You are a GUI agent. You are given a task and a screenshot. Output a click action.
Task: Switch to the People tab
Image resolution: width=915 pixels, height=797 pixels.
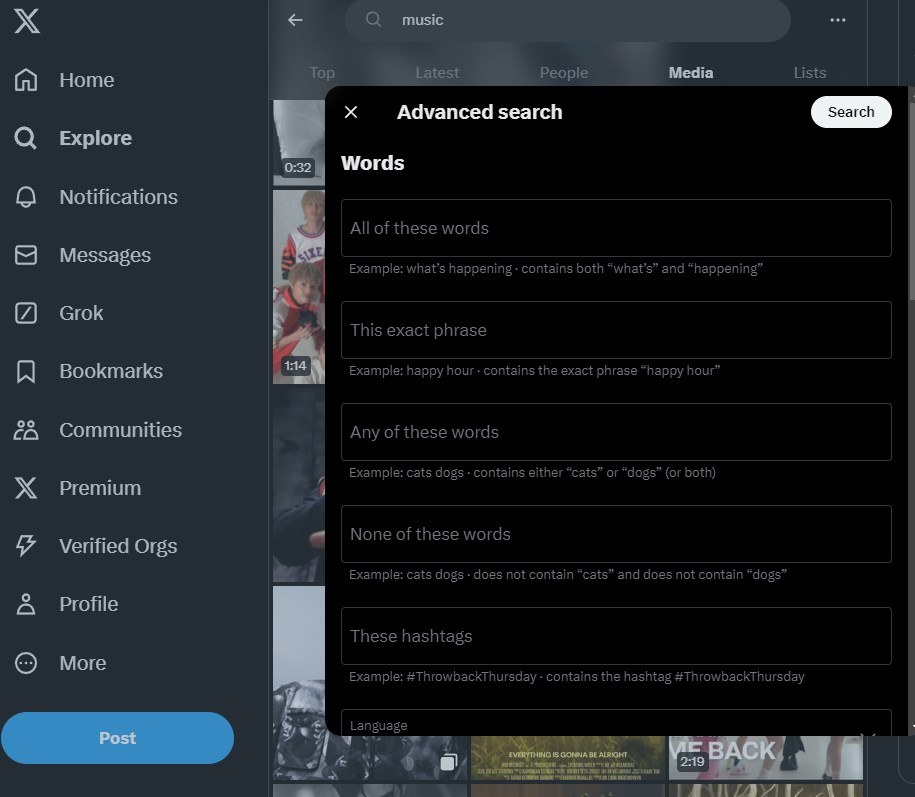pyautogui.click(x=563, y=72)
